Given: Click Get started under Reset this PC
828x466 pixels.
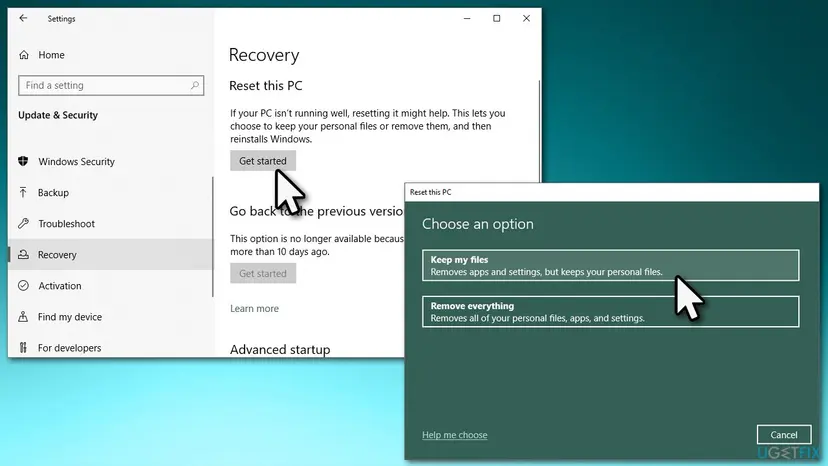Looking at the screenshot, I should point(262,161).
